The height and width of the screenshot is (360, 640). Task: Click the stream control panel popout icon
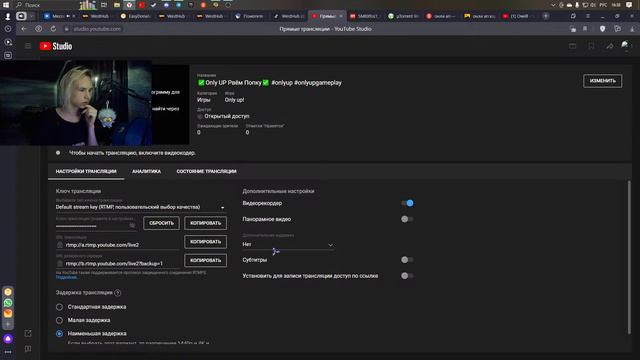(28, 333)
